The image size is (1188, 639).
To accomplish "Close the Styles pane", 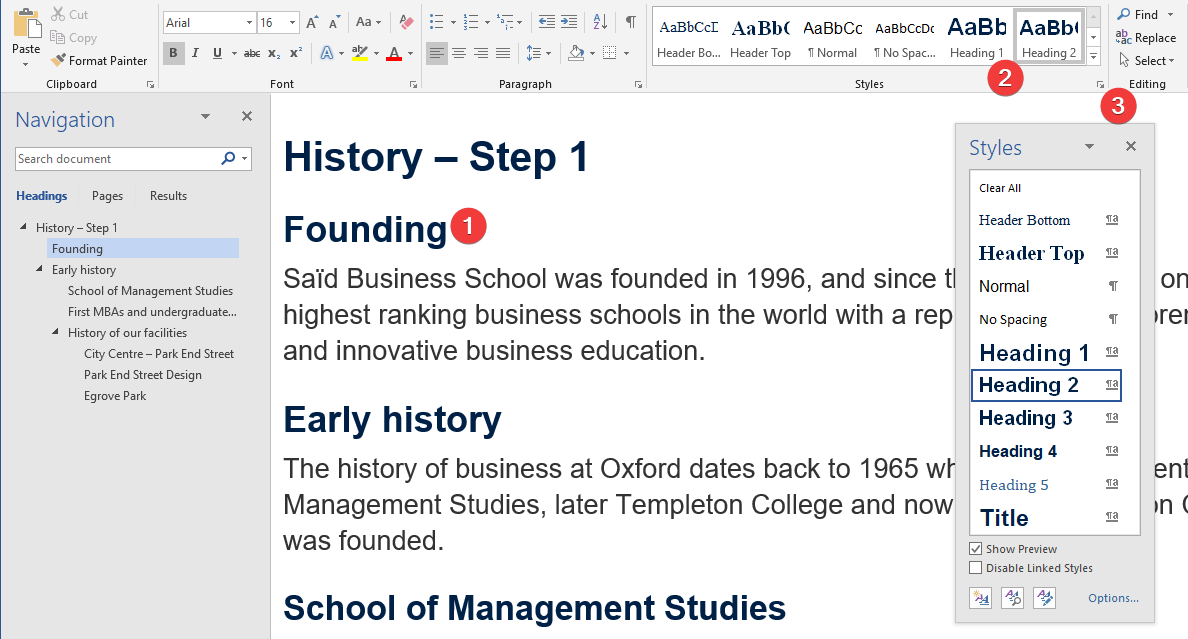I will 1130,146.
